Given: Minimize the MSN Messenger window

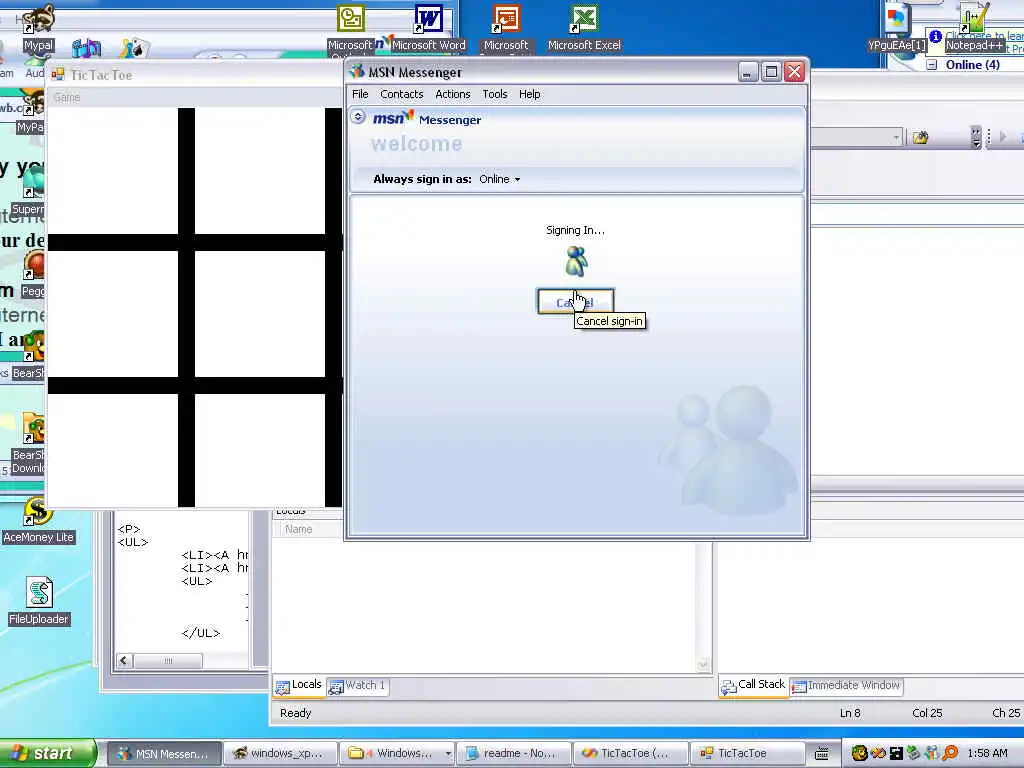Looking at the screenshot, I should pyautogui.click(x=748, y=72).
